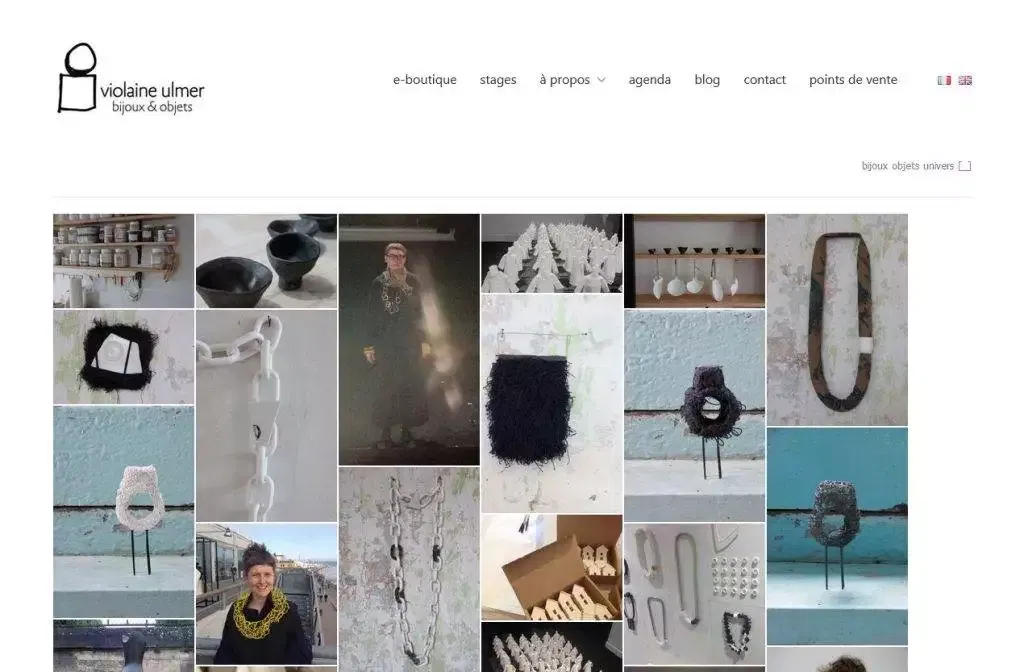Go to the contact page
This screenshot has width=1024, height=672.
tap(764, 80)
